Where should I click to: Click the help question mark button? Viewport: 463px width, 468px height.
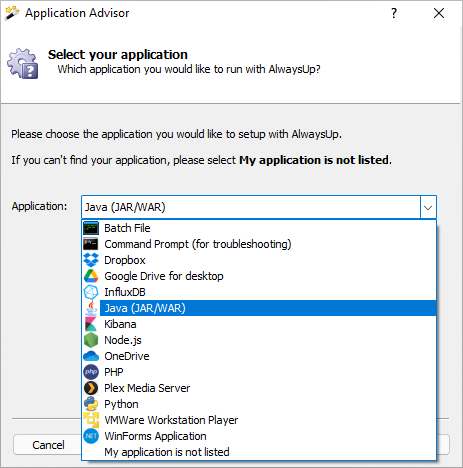pos(394,13)
